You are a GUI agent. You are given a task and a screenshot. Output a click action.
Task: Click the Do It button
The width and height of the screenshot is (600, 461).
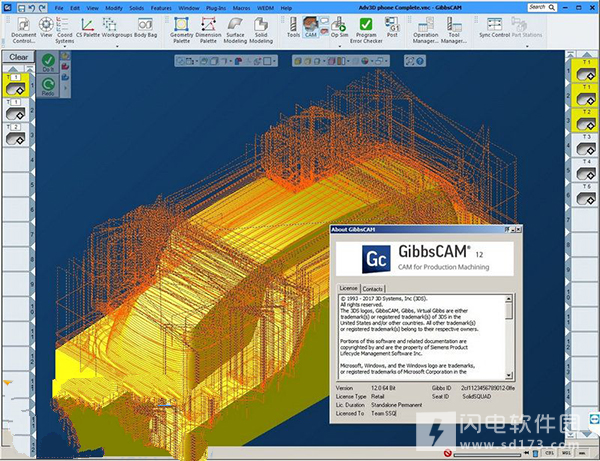48,63
